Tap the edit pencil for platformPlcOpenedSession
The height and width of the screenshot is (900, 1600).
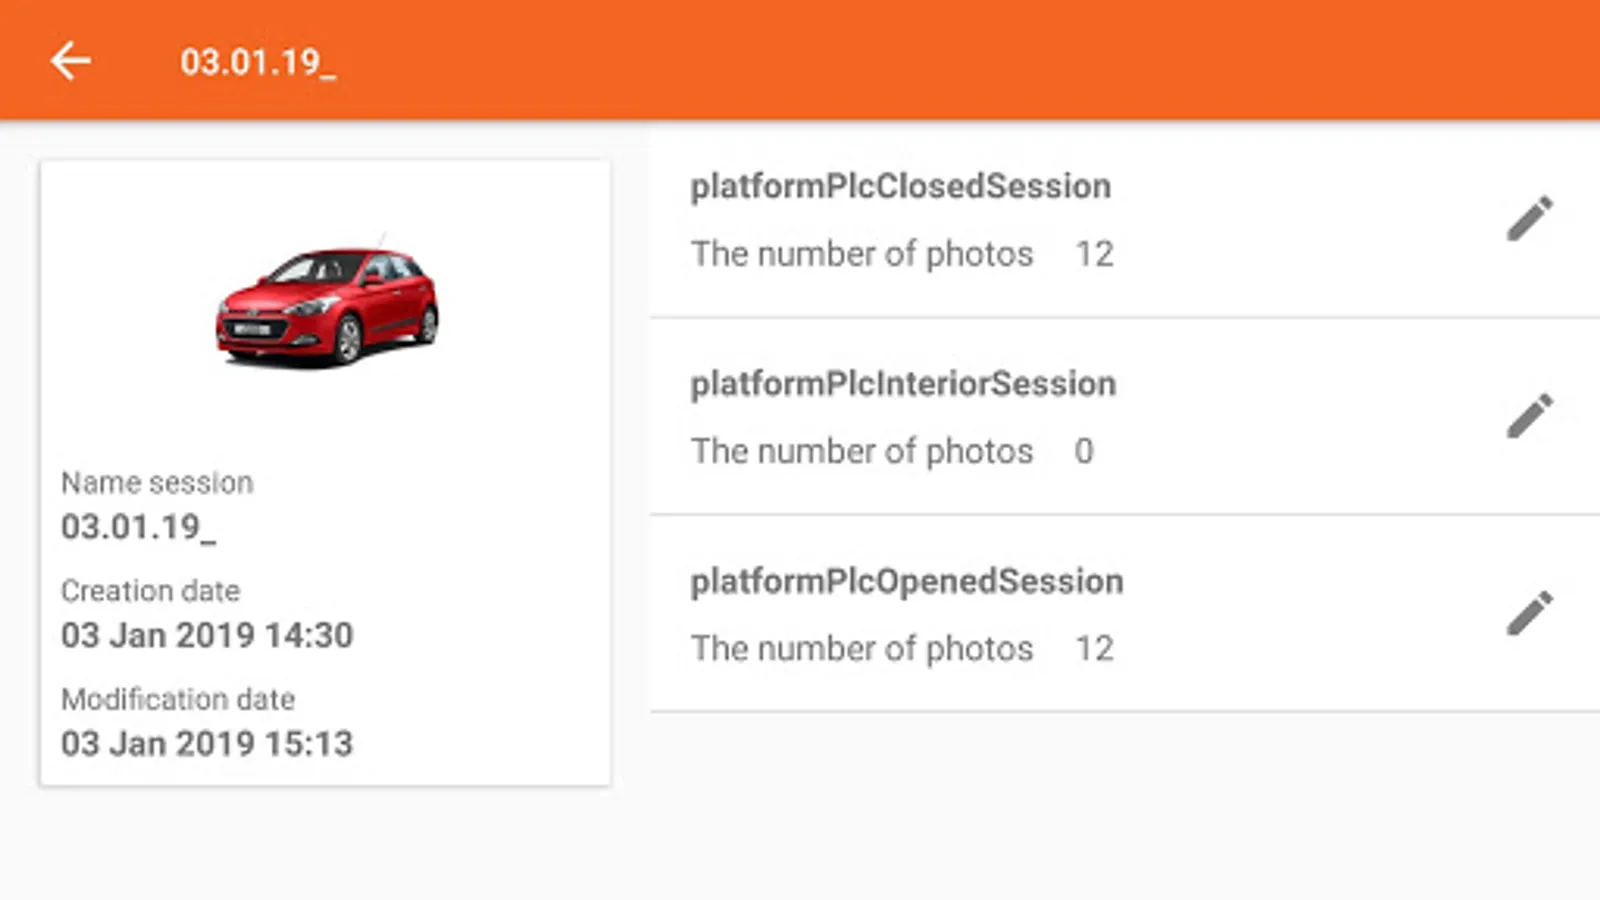click(1530, 613)
